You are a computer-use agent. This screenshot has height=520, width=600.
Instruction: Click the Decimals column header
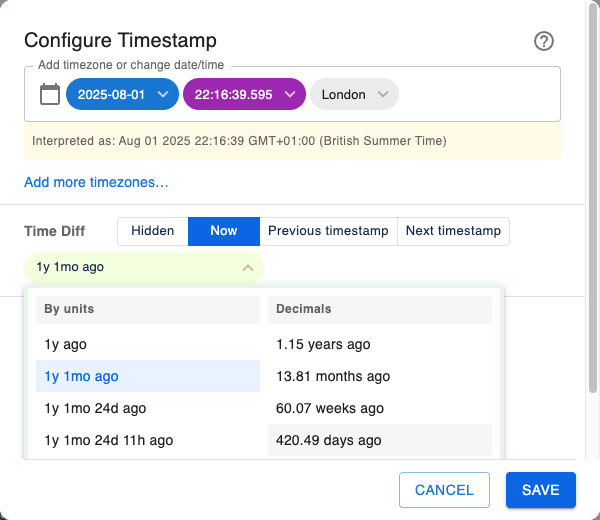point(380,309)
